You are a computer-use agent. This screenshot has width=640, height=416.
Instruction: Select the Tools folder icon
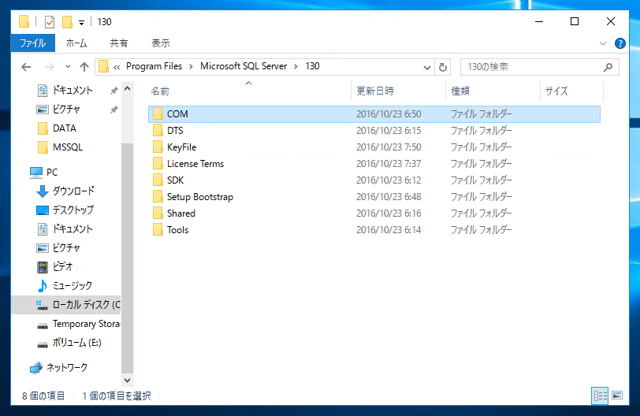pos(158,230)
